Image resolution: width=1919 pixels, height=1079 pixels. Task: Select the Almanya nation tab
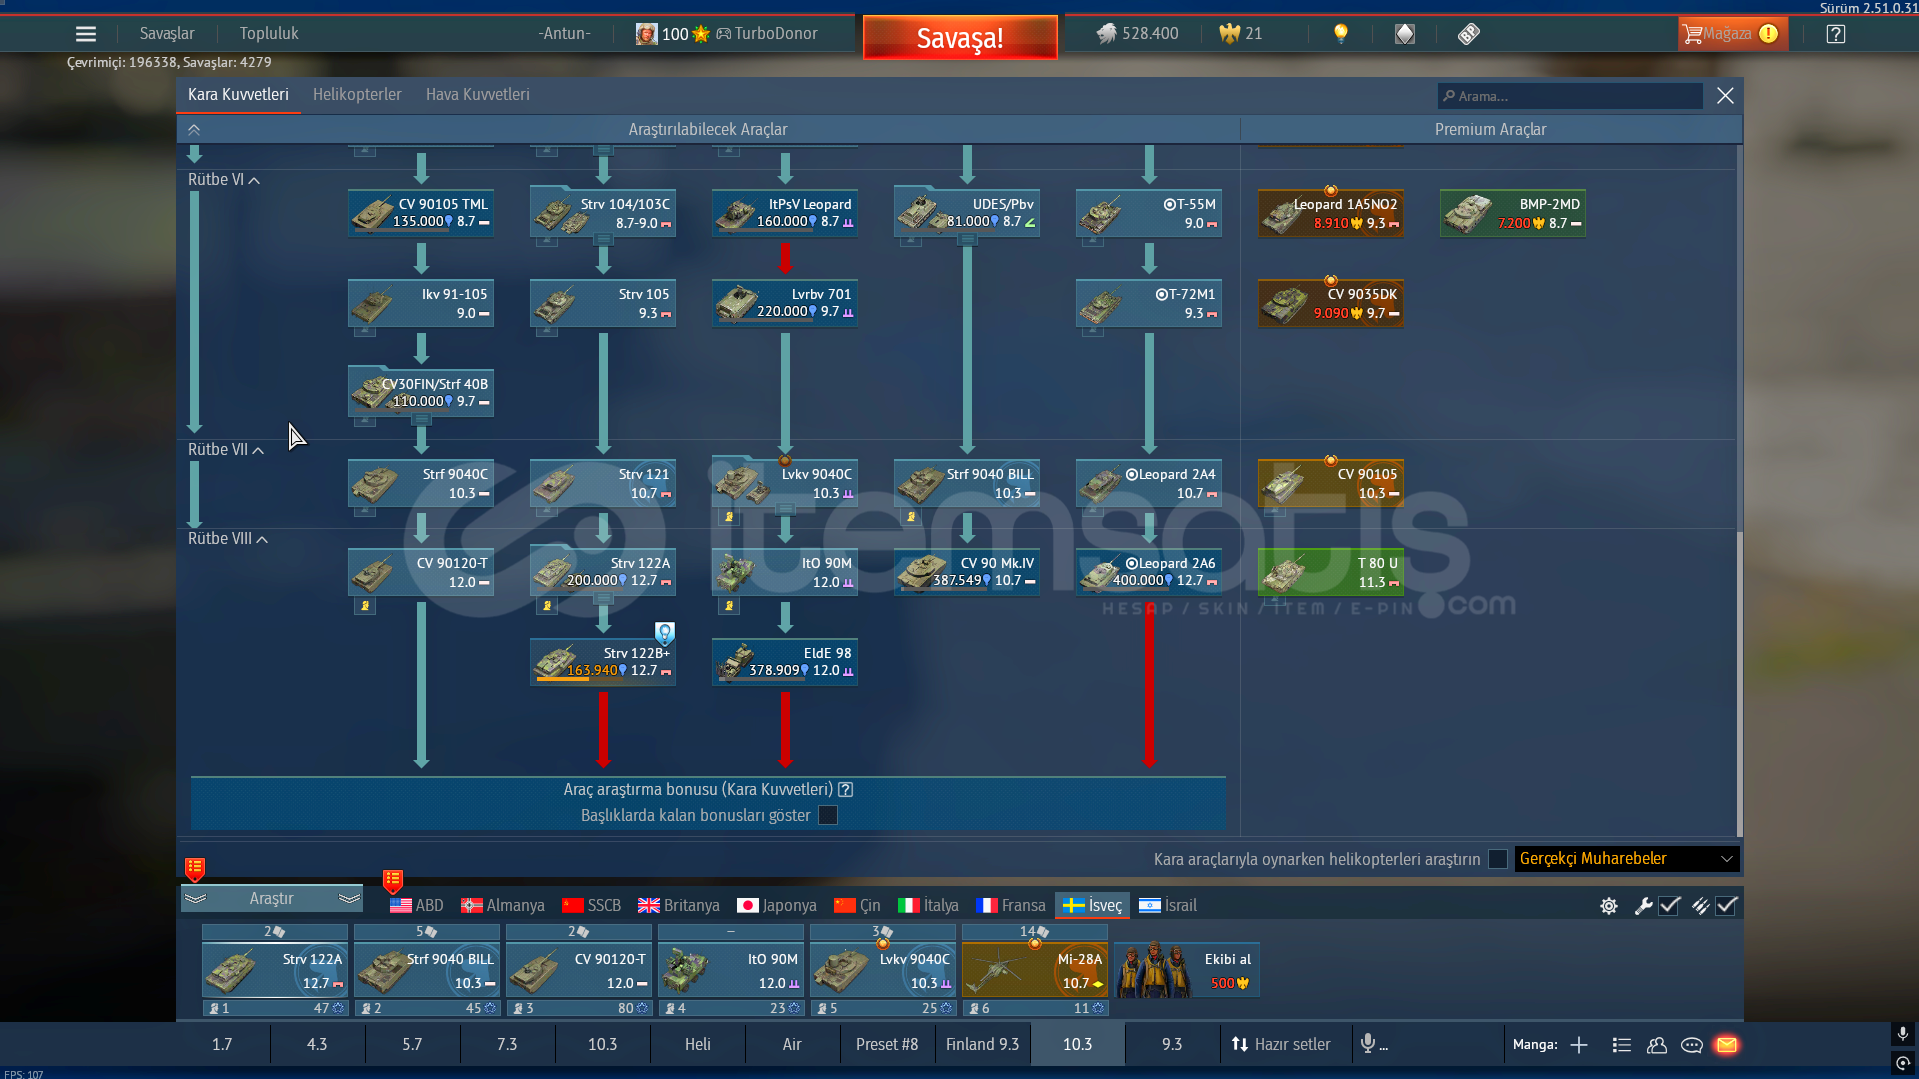coord(503,906)
